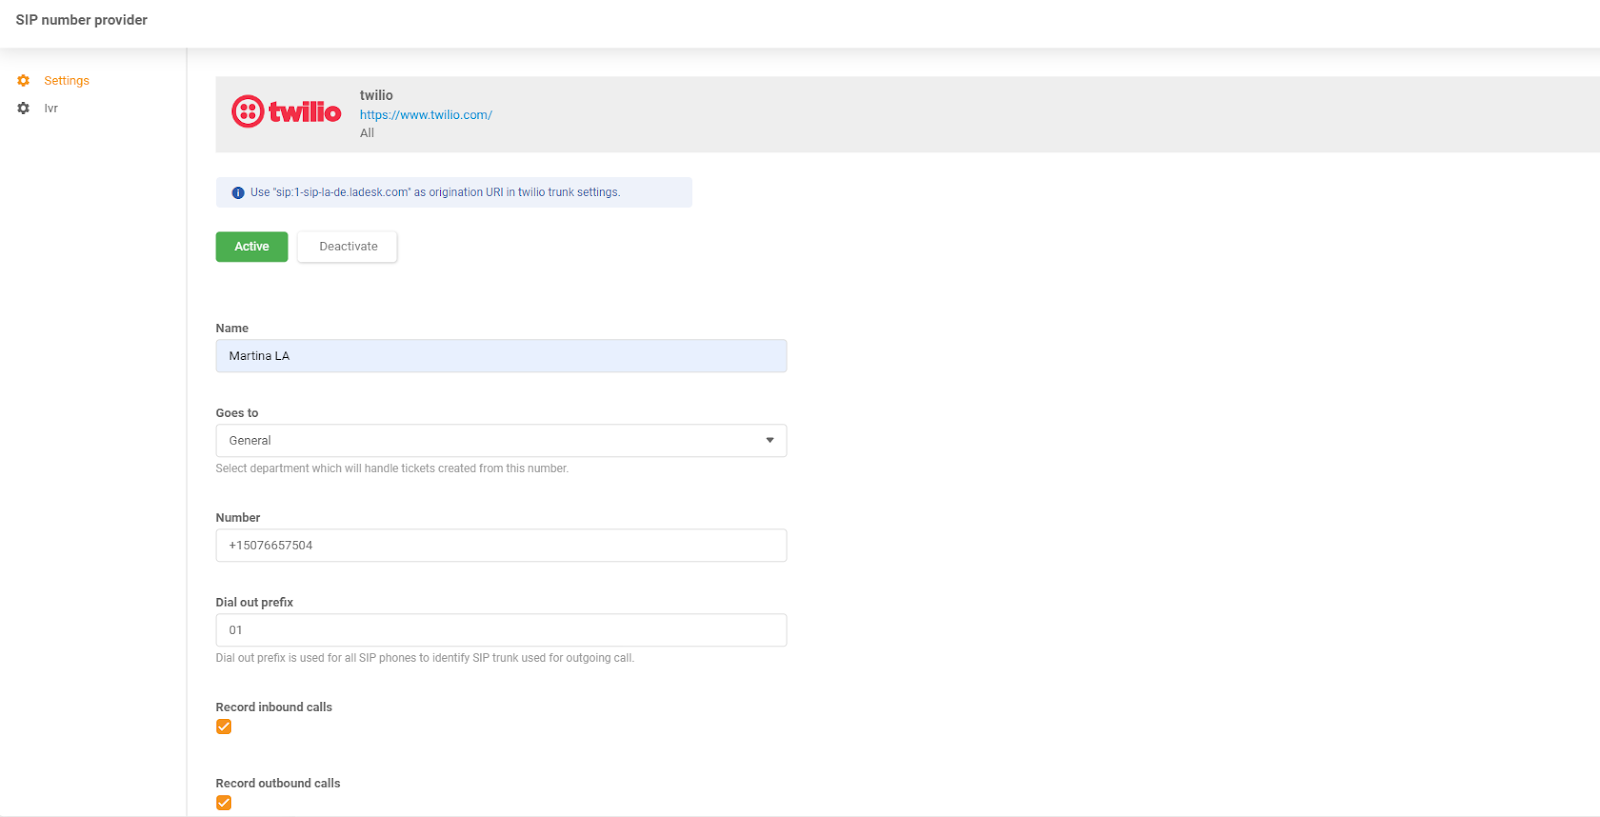
Task: Click into the Number input field
Action: (x=500, y=546)
